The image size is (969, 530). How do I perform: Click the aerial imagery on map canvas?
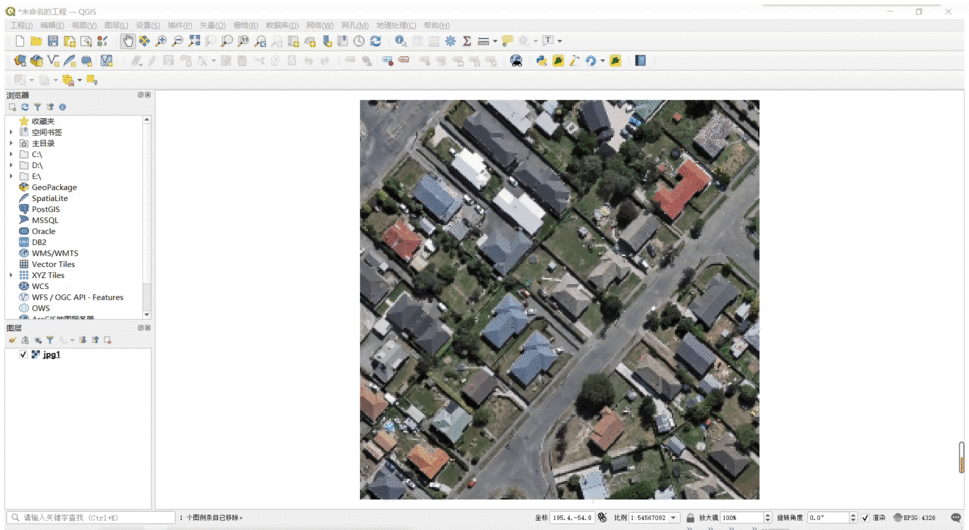(x=559, y=300)
